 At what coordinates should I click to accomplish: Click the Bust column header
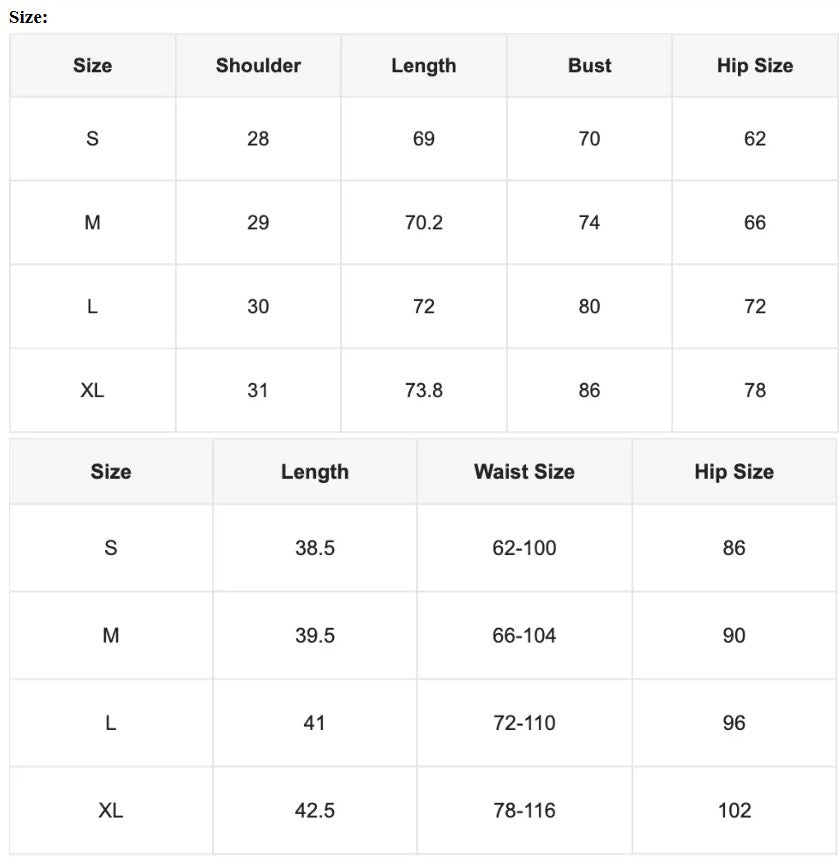click(589, 66)
